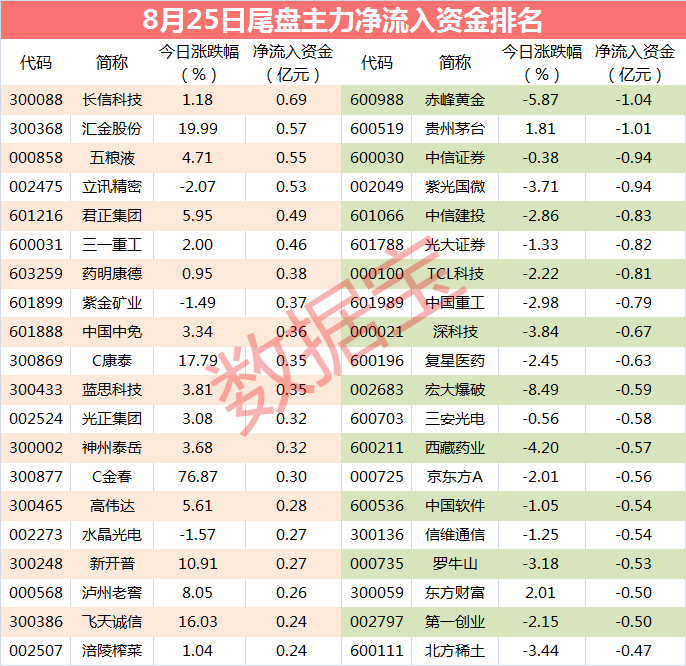Click stock name 神州泰岳
686x666 pixels.
point(112,448)
